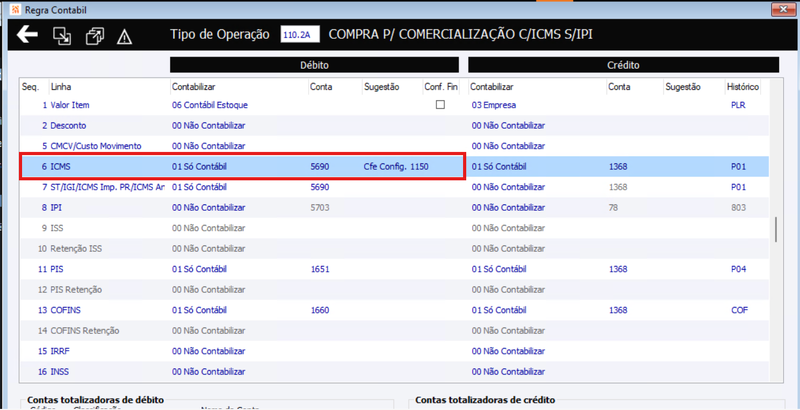Select credit account 1368 on PIS row

point(618,269)
